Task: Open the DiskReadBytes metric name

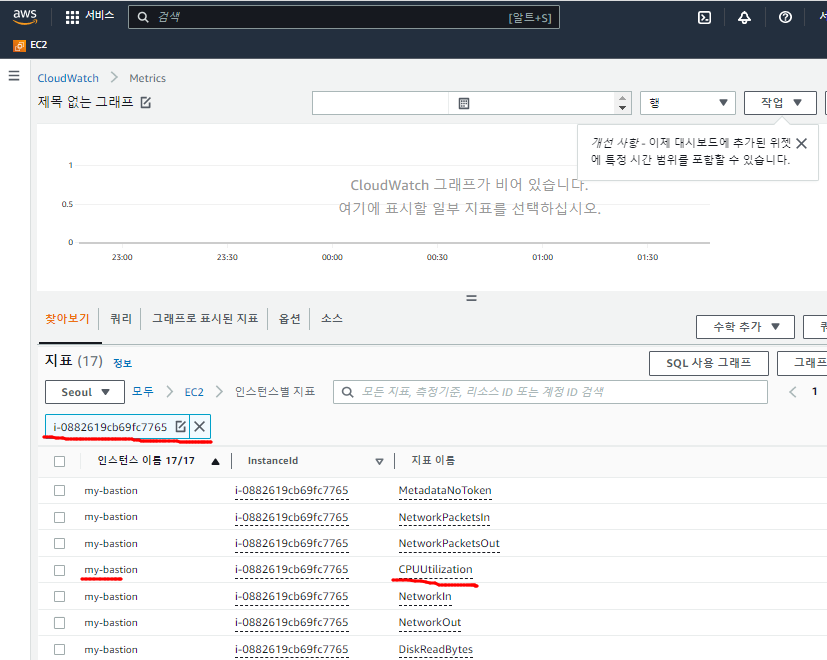Action: 436,649
